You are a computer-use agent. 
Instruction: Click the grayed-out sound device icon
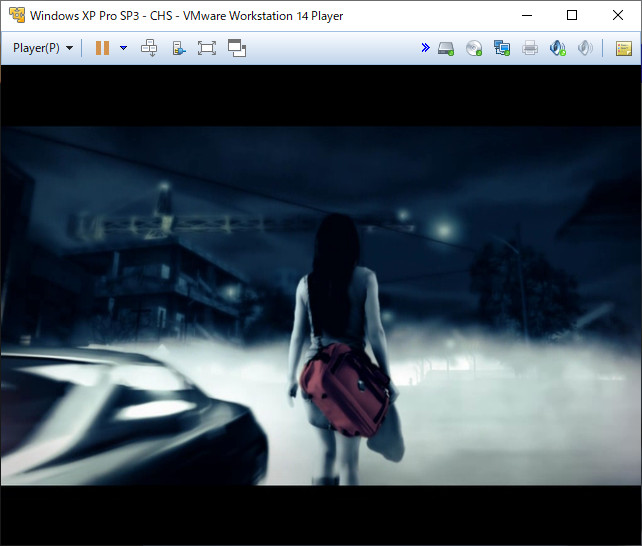click(585, 48)
